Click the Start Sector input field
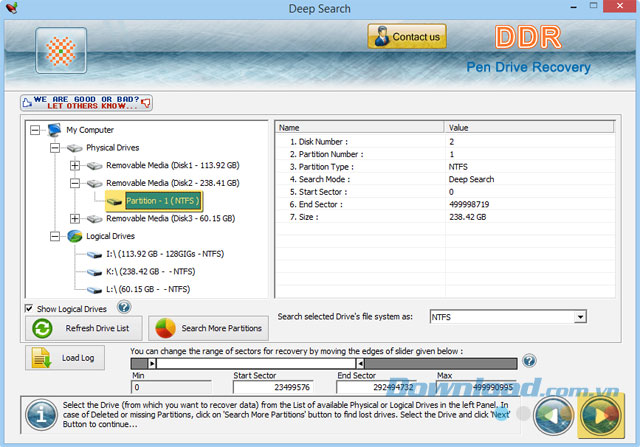 273,387
